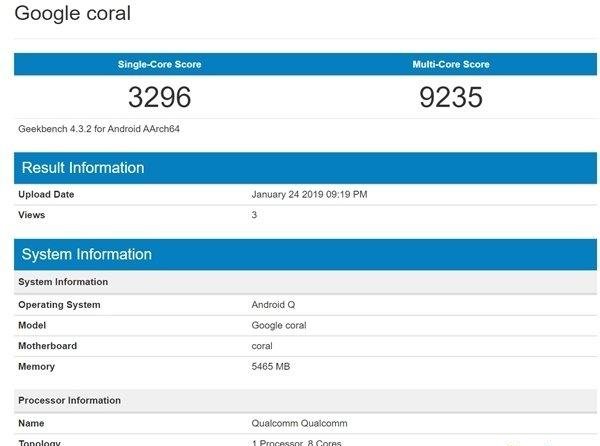Click the blue System Information section header
This screenshot has width=600, height=446.
click(305, 254)
